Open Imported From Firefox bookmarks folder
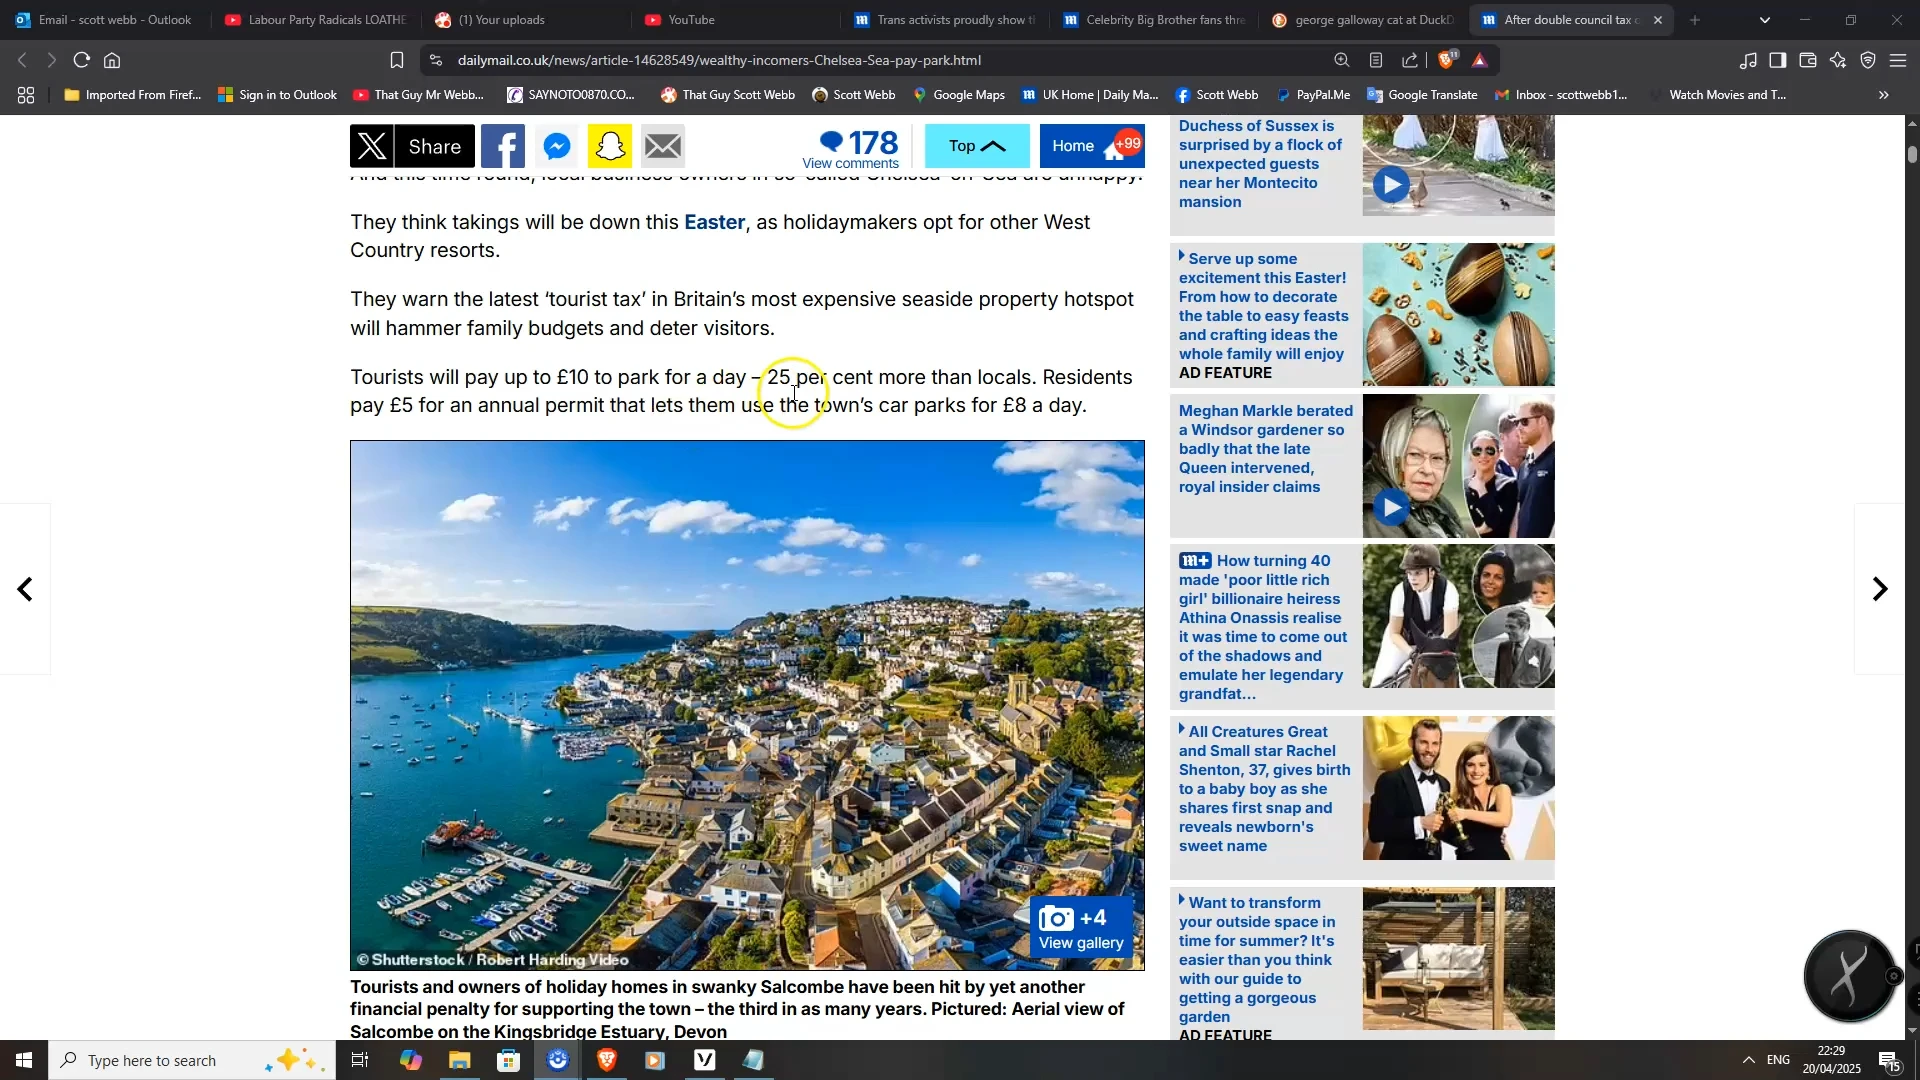Viewport: 1920px width, 1080px height. coord(133,95)
